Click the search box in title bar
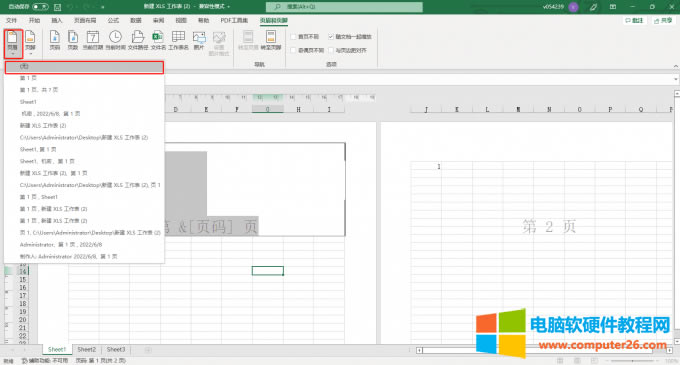This screenshot has width=680, height=365. point(344,7)
